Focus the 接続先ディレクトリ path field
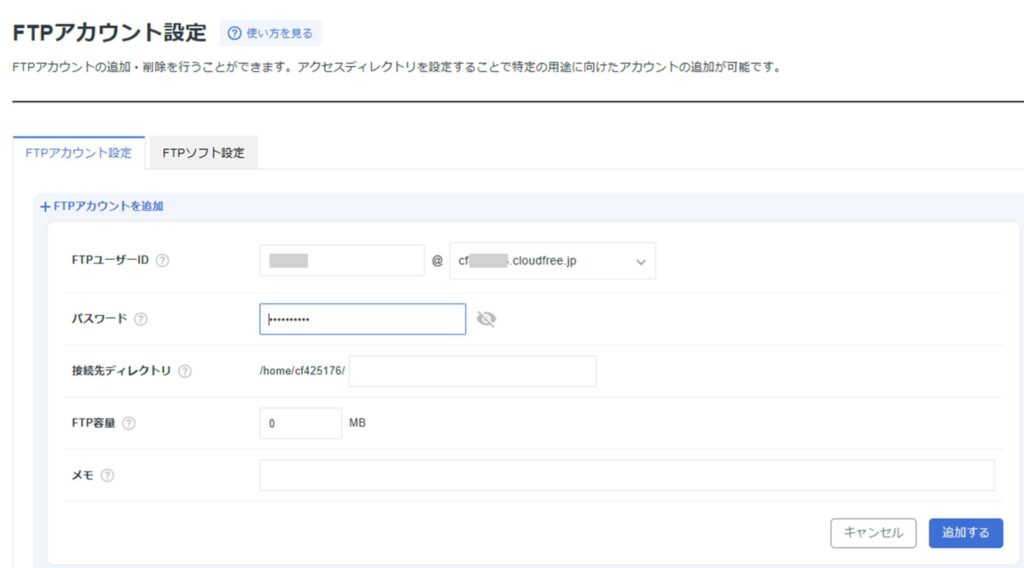 pyautogui.click(x=472, y=371)
